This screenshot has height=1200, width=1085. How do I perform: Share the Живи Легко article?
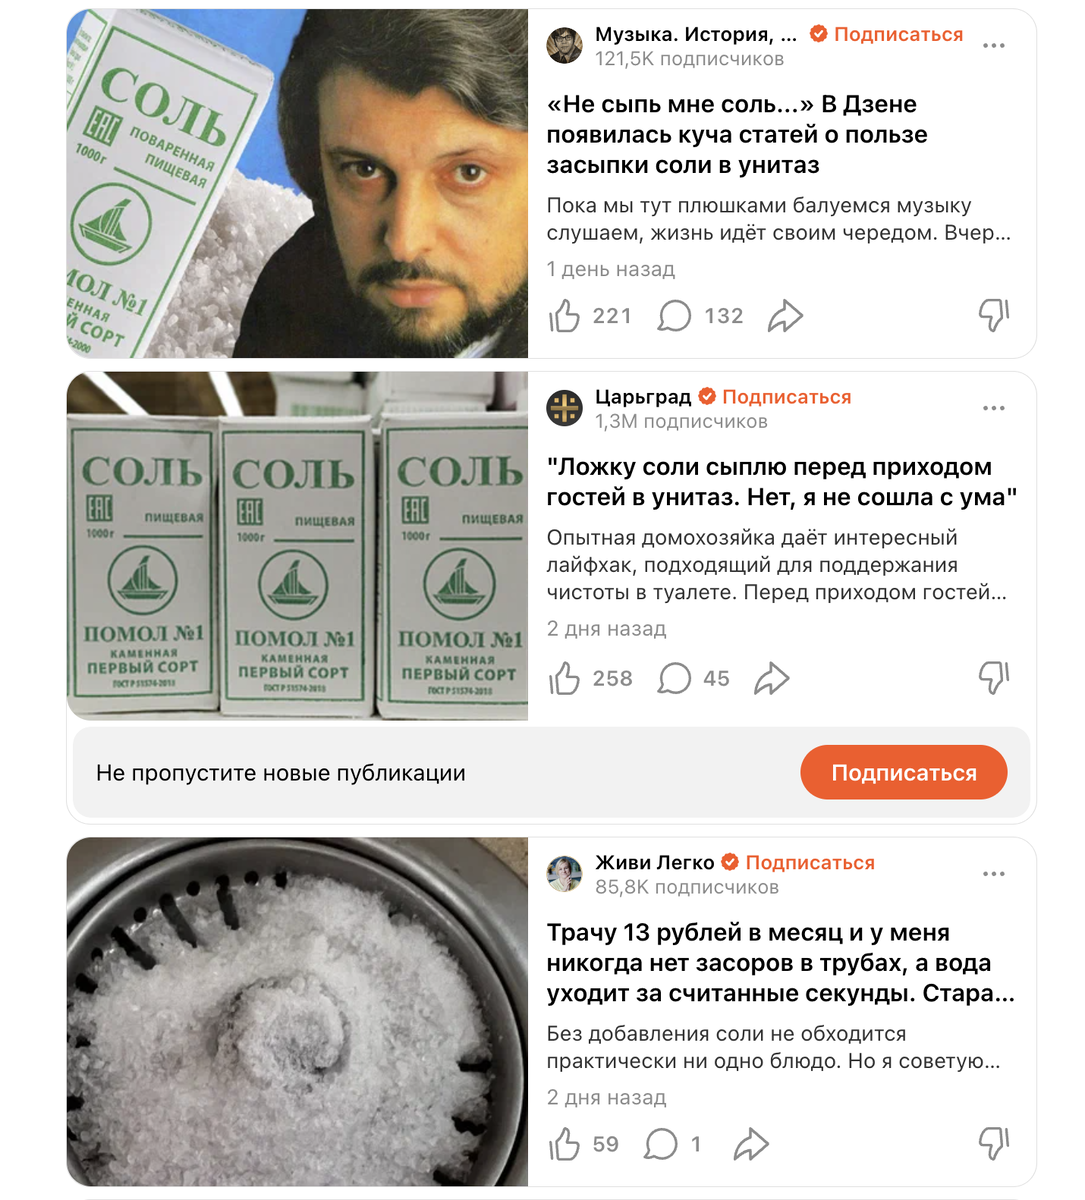pos(751,1145)
